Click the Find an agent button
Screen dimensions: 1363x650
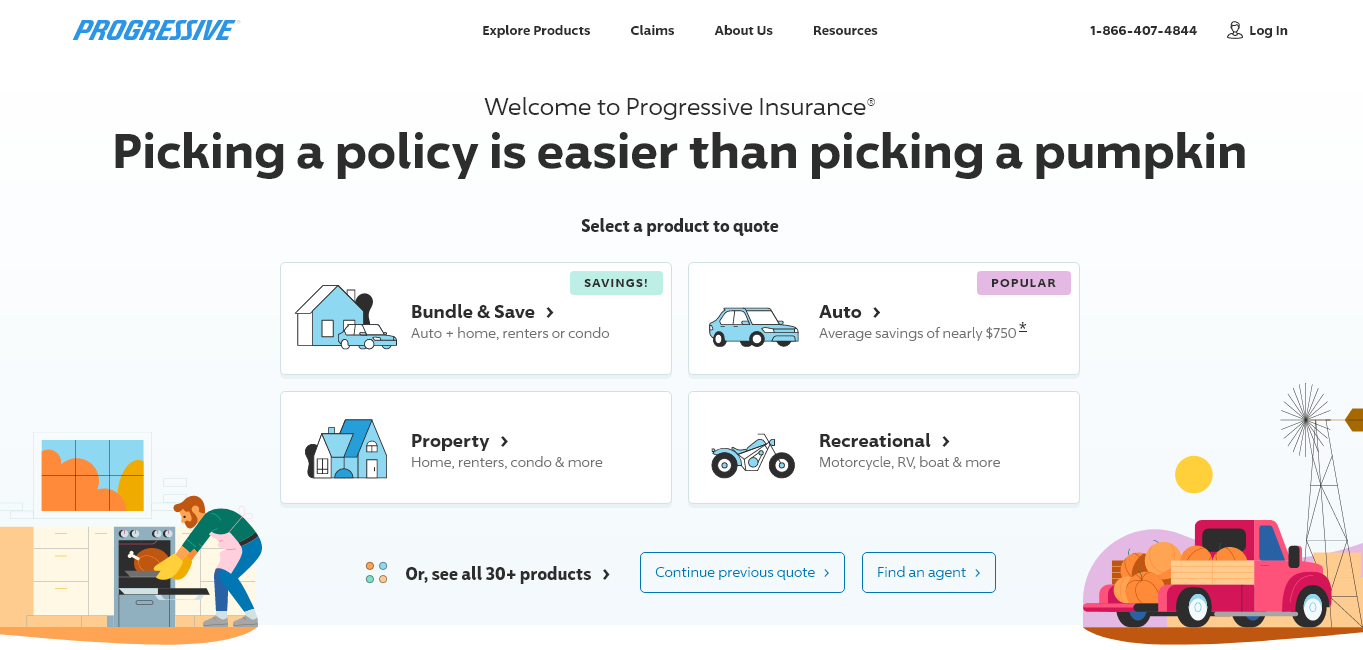click(x=928, y=572)
